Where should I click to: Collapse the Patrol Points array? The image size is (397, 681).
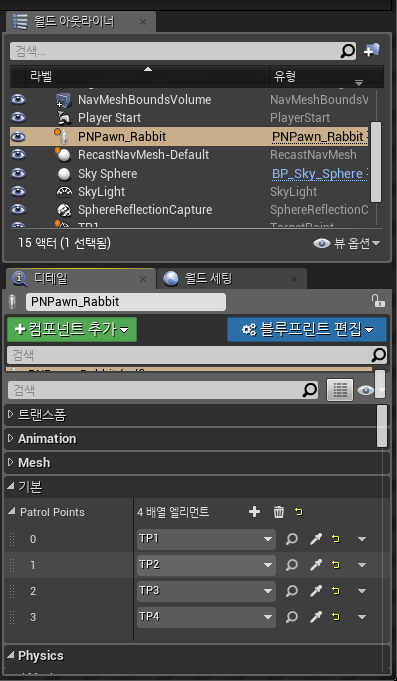click(12, 512)
